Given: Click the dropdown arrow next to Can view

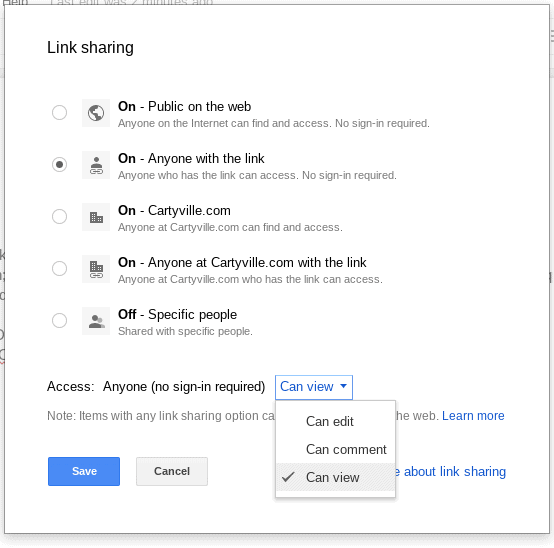Looking at the screenshot, I should (343, 386).
